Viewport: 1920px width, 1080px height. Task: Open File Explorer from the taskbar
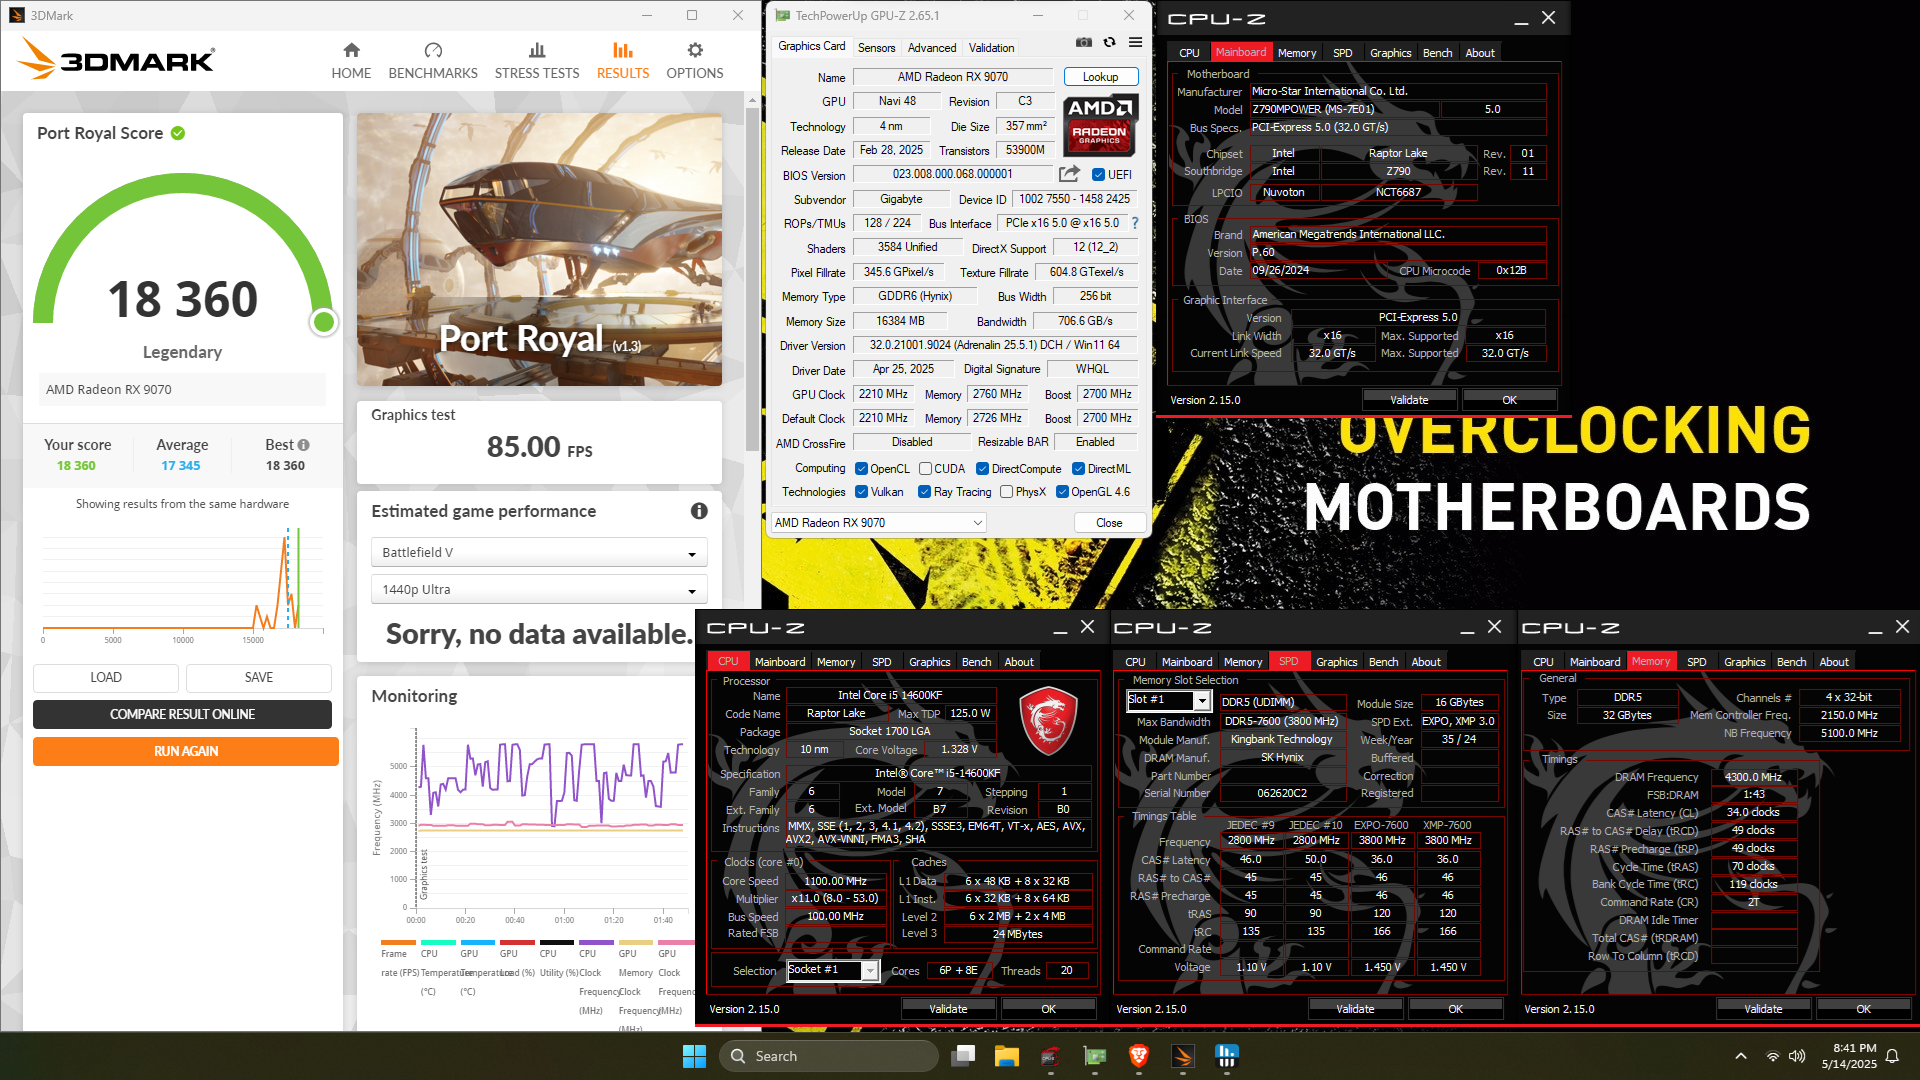(x=1007, y=1056)
